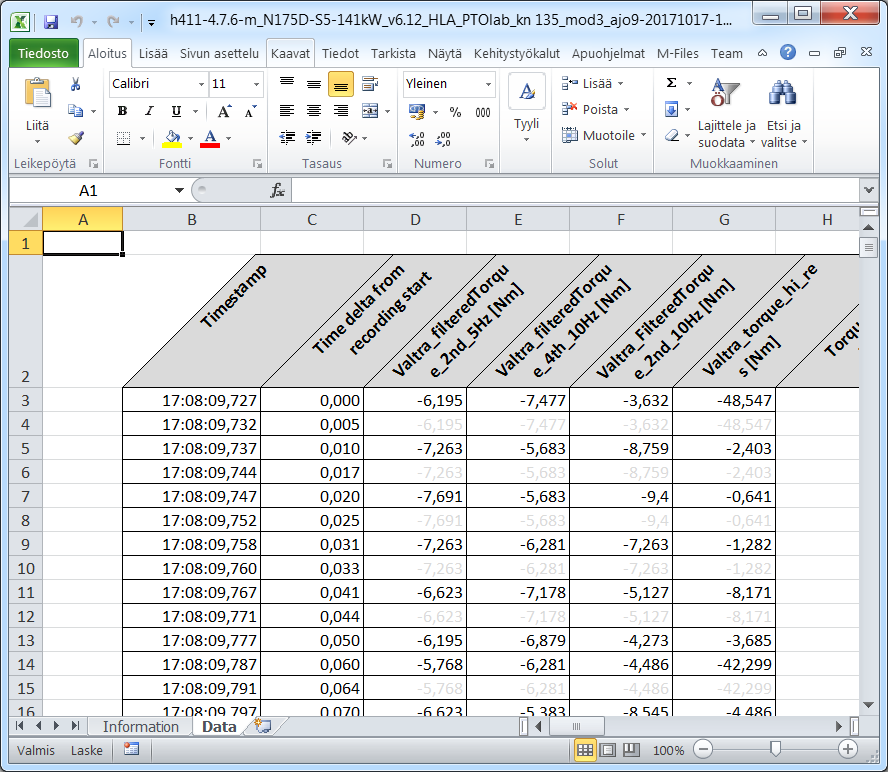The width and height of the screenshot is (888, 772).
Task: Click the merge and center cells icon
Action: (x=370, y=111)
